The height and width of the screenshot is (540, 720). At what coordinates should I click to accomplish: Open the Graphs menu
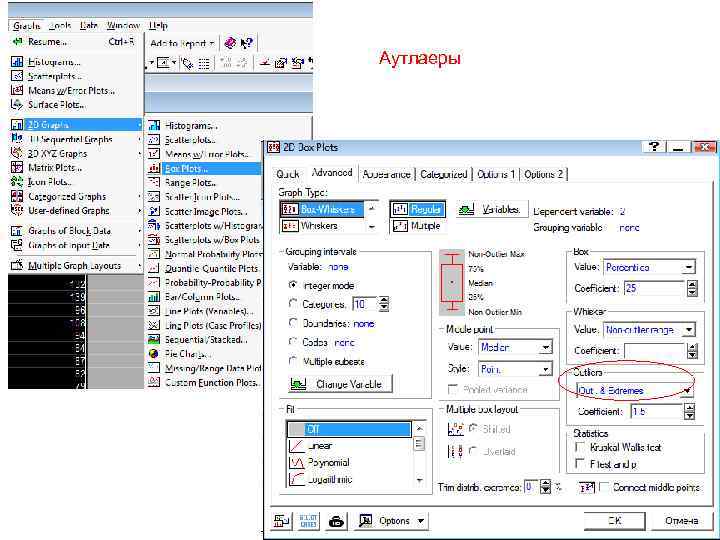point(26,26)
